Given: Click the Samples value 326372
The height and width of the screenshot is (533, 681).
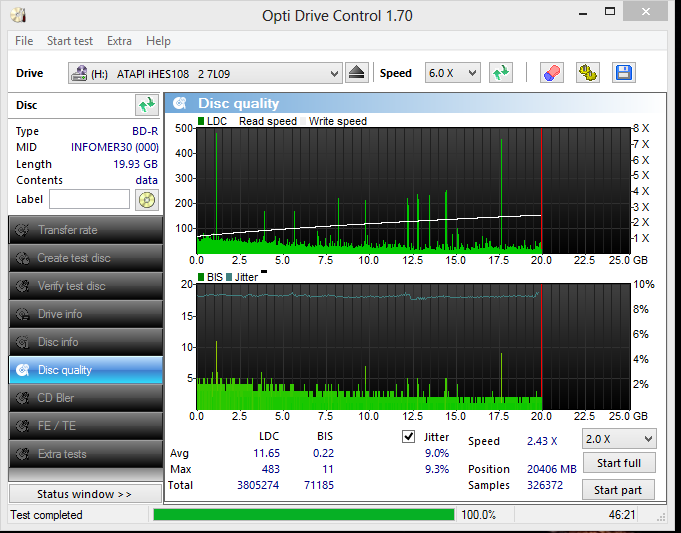Looking at the screenshot, I should (x=545, y=485).
